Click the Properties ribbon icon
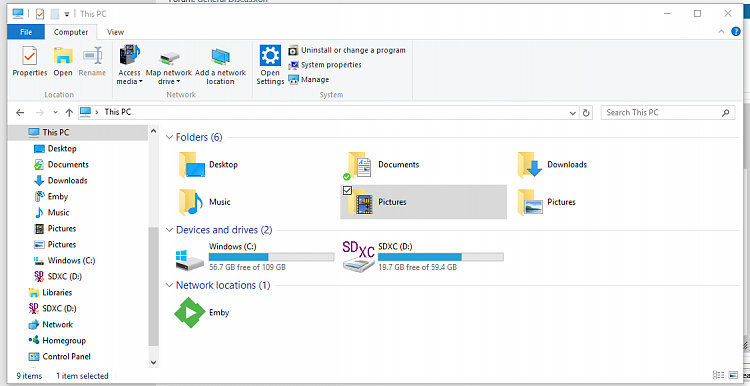This screenshot has width=750, height=386. [x=30, y=57]
